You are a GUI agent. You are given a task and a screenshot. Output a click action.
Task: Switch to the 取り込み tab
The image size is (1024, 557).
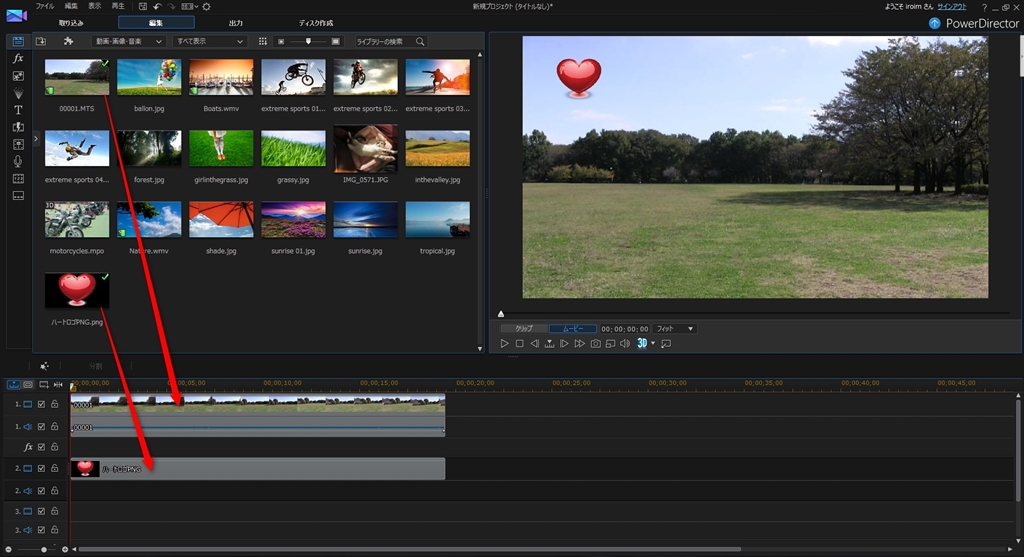click(71, 23)
